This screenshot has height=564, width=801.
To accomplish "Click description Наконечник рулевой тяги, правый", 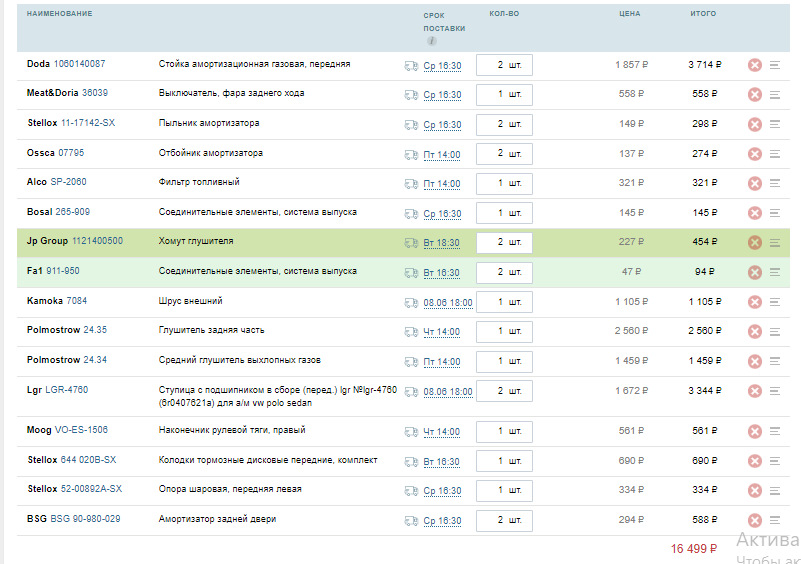I will (x=232, y=430).
